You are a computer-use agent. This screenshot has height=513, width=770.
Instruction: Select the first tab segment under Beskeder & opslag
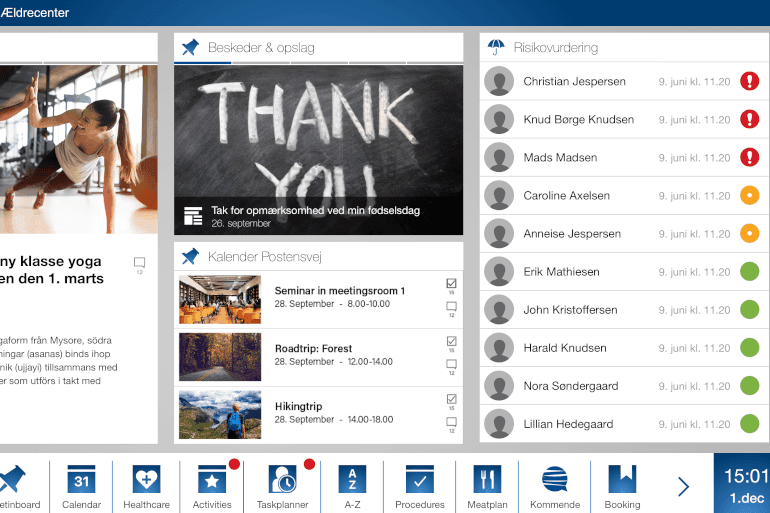click(203, 63)
